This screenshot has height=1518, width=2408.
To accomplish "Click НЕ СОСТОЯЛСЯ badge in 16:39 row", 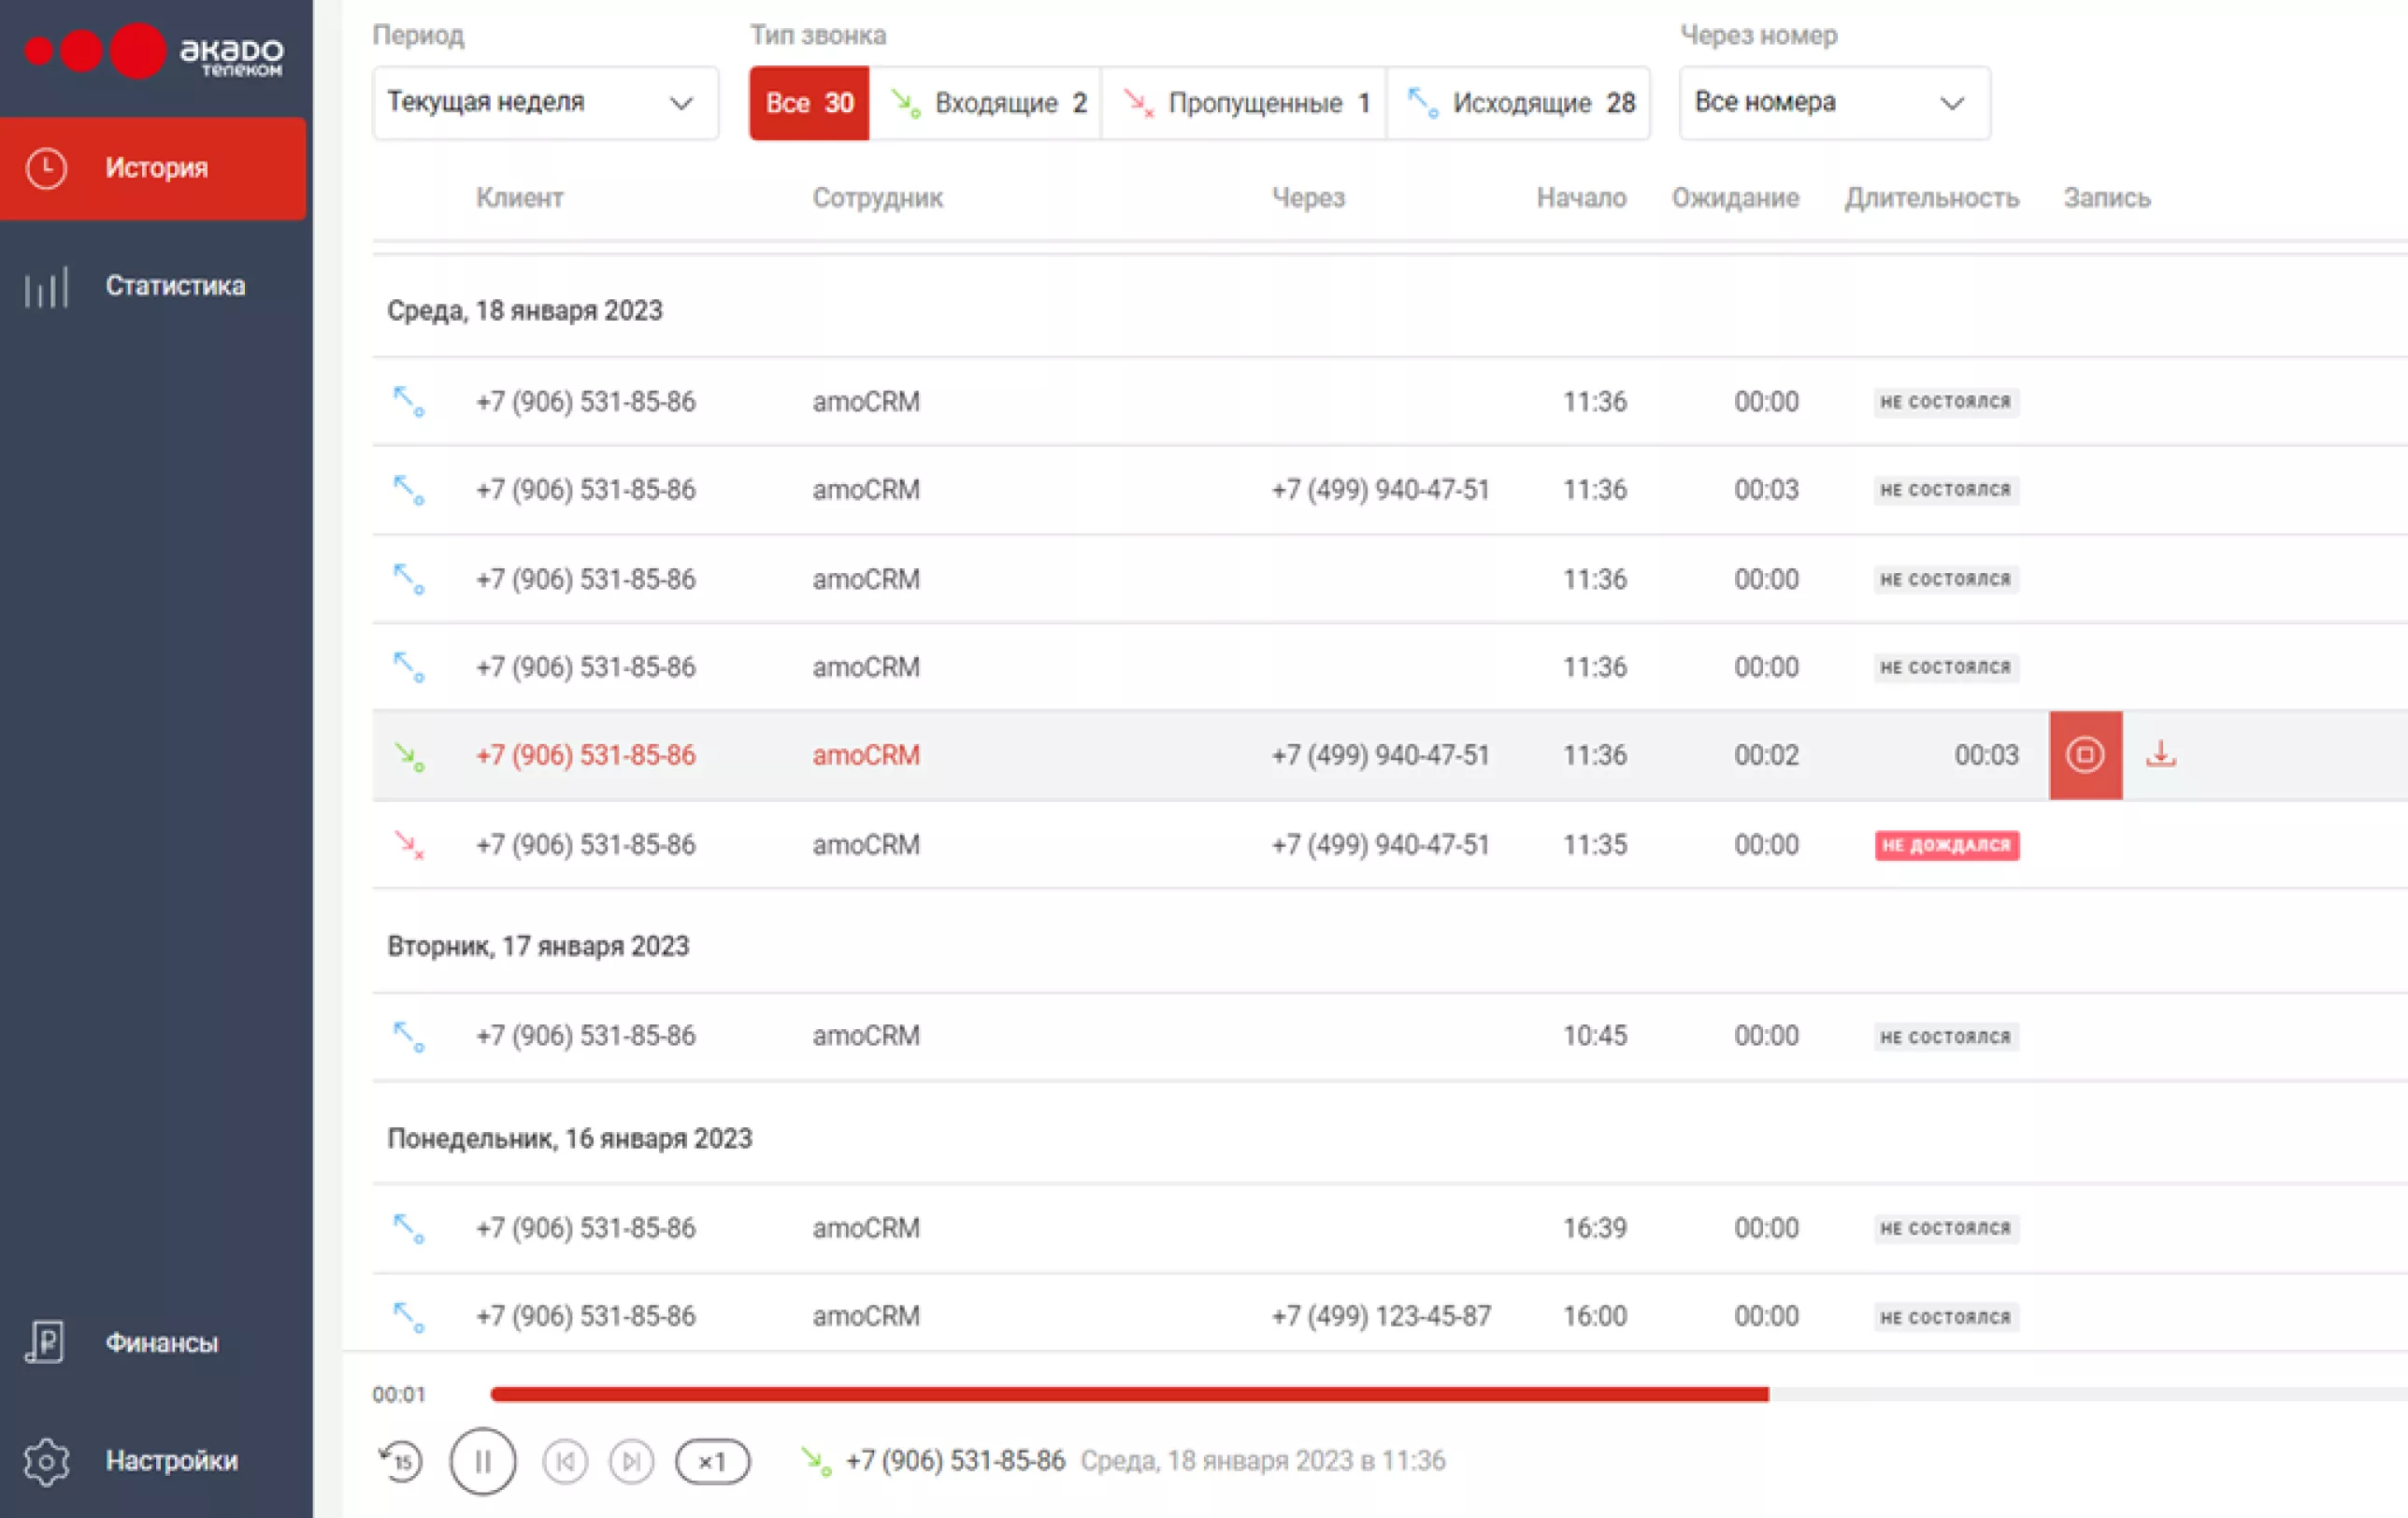I will click(1946, 1228).
